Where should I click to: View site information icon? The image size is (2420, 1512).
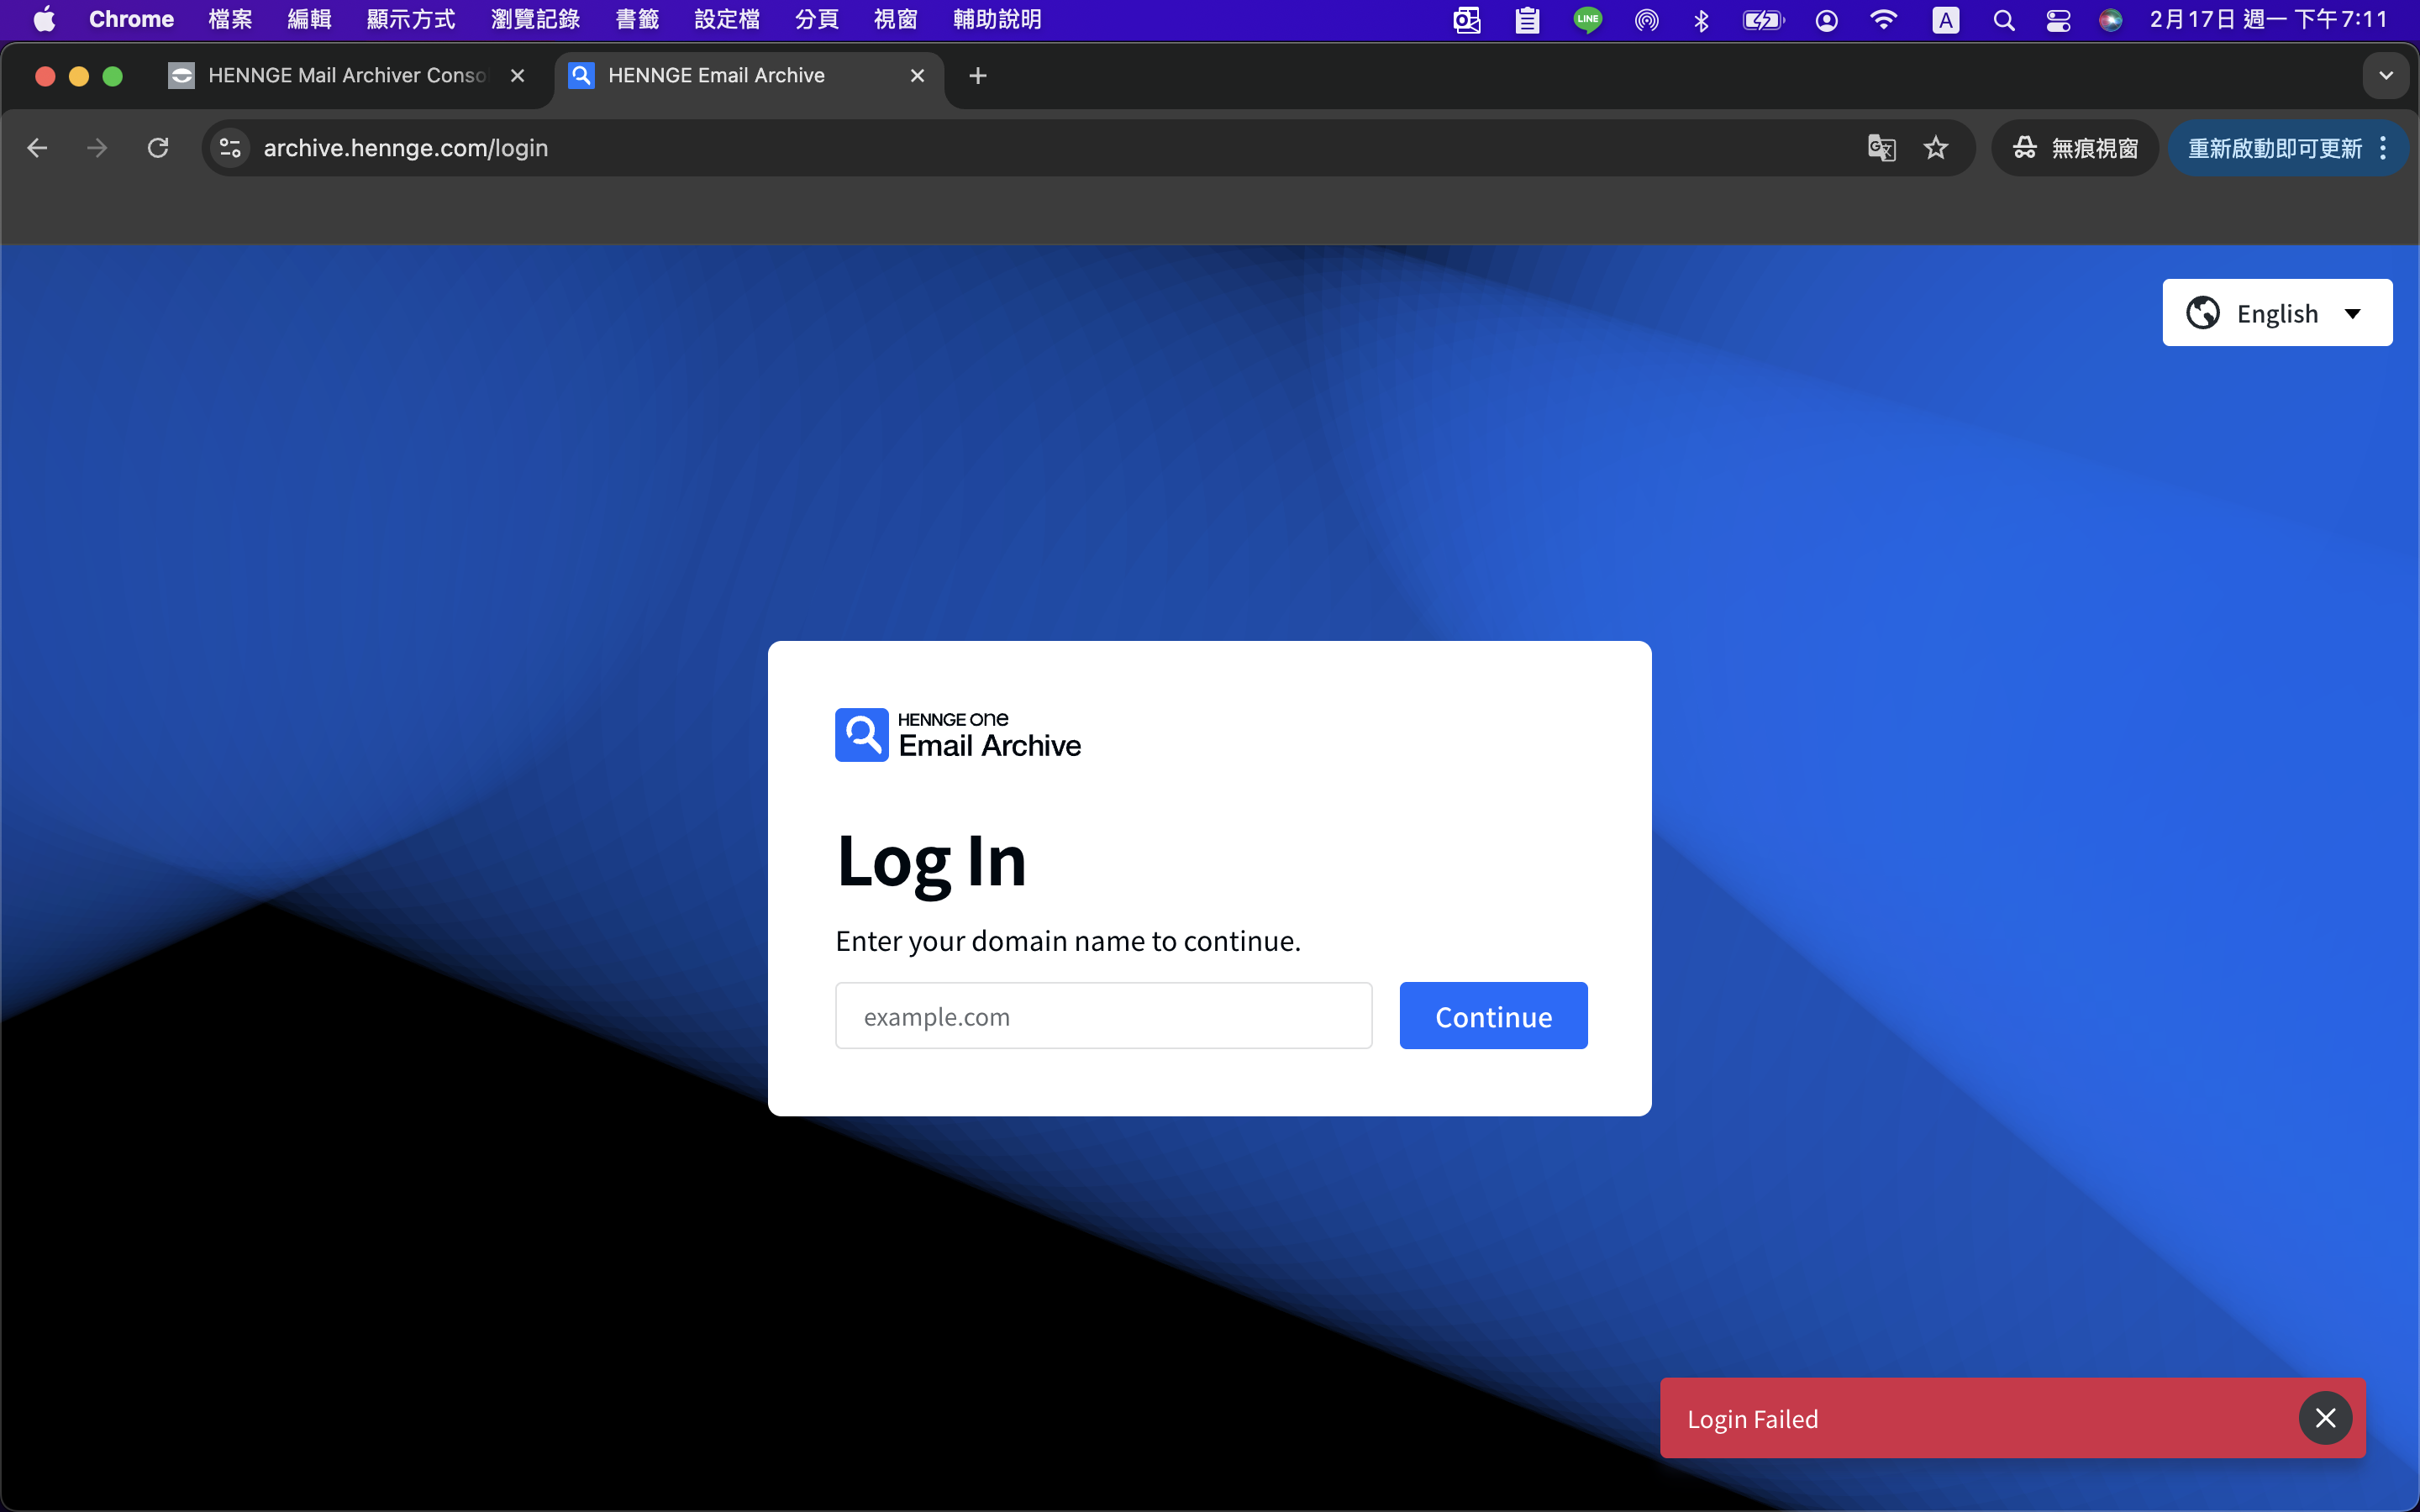point(230,148)
